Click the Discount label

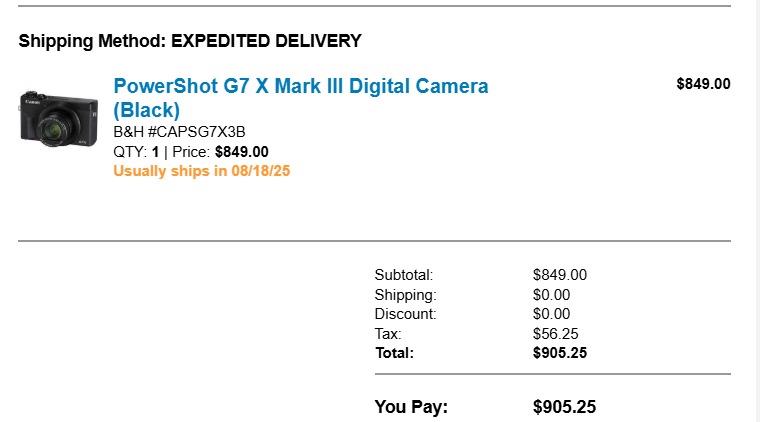[x=405, y=314]
